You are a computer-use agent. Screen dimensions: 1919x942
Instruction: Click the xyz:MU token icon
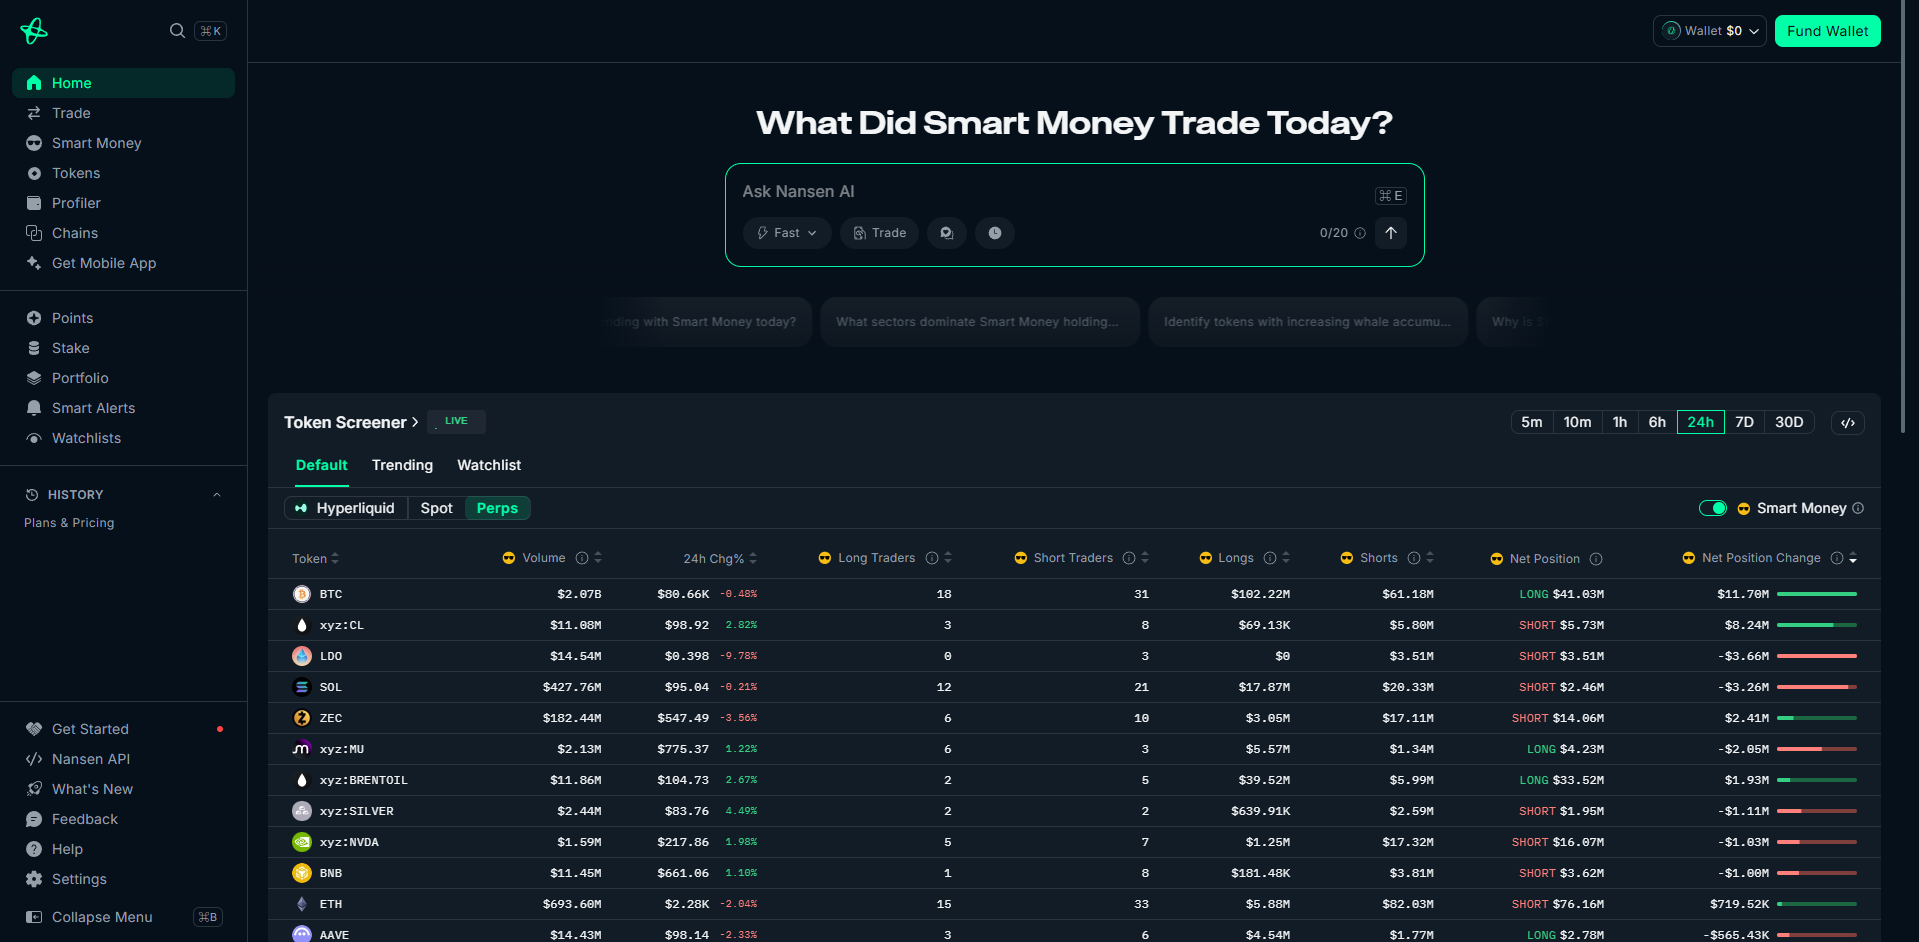pyautogui.click(x=302, y=749)
